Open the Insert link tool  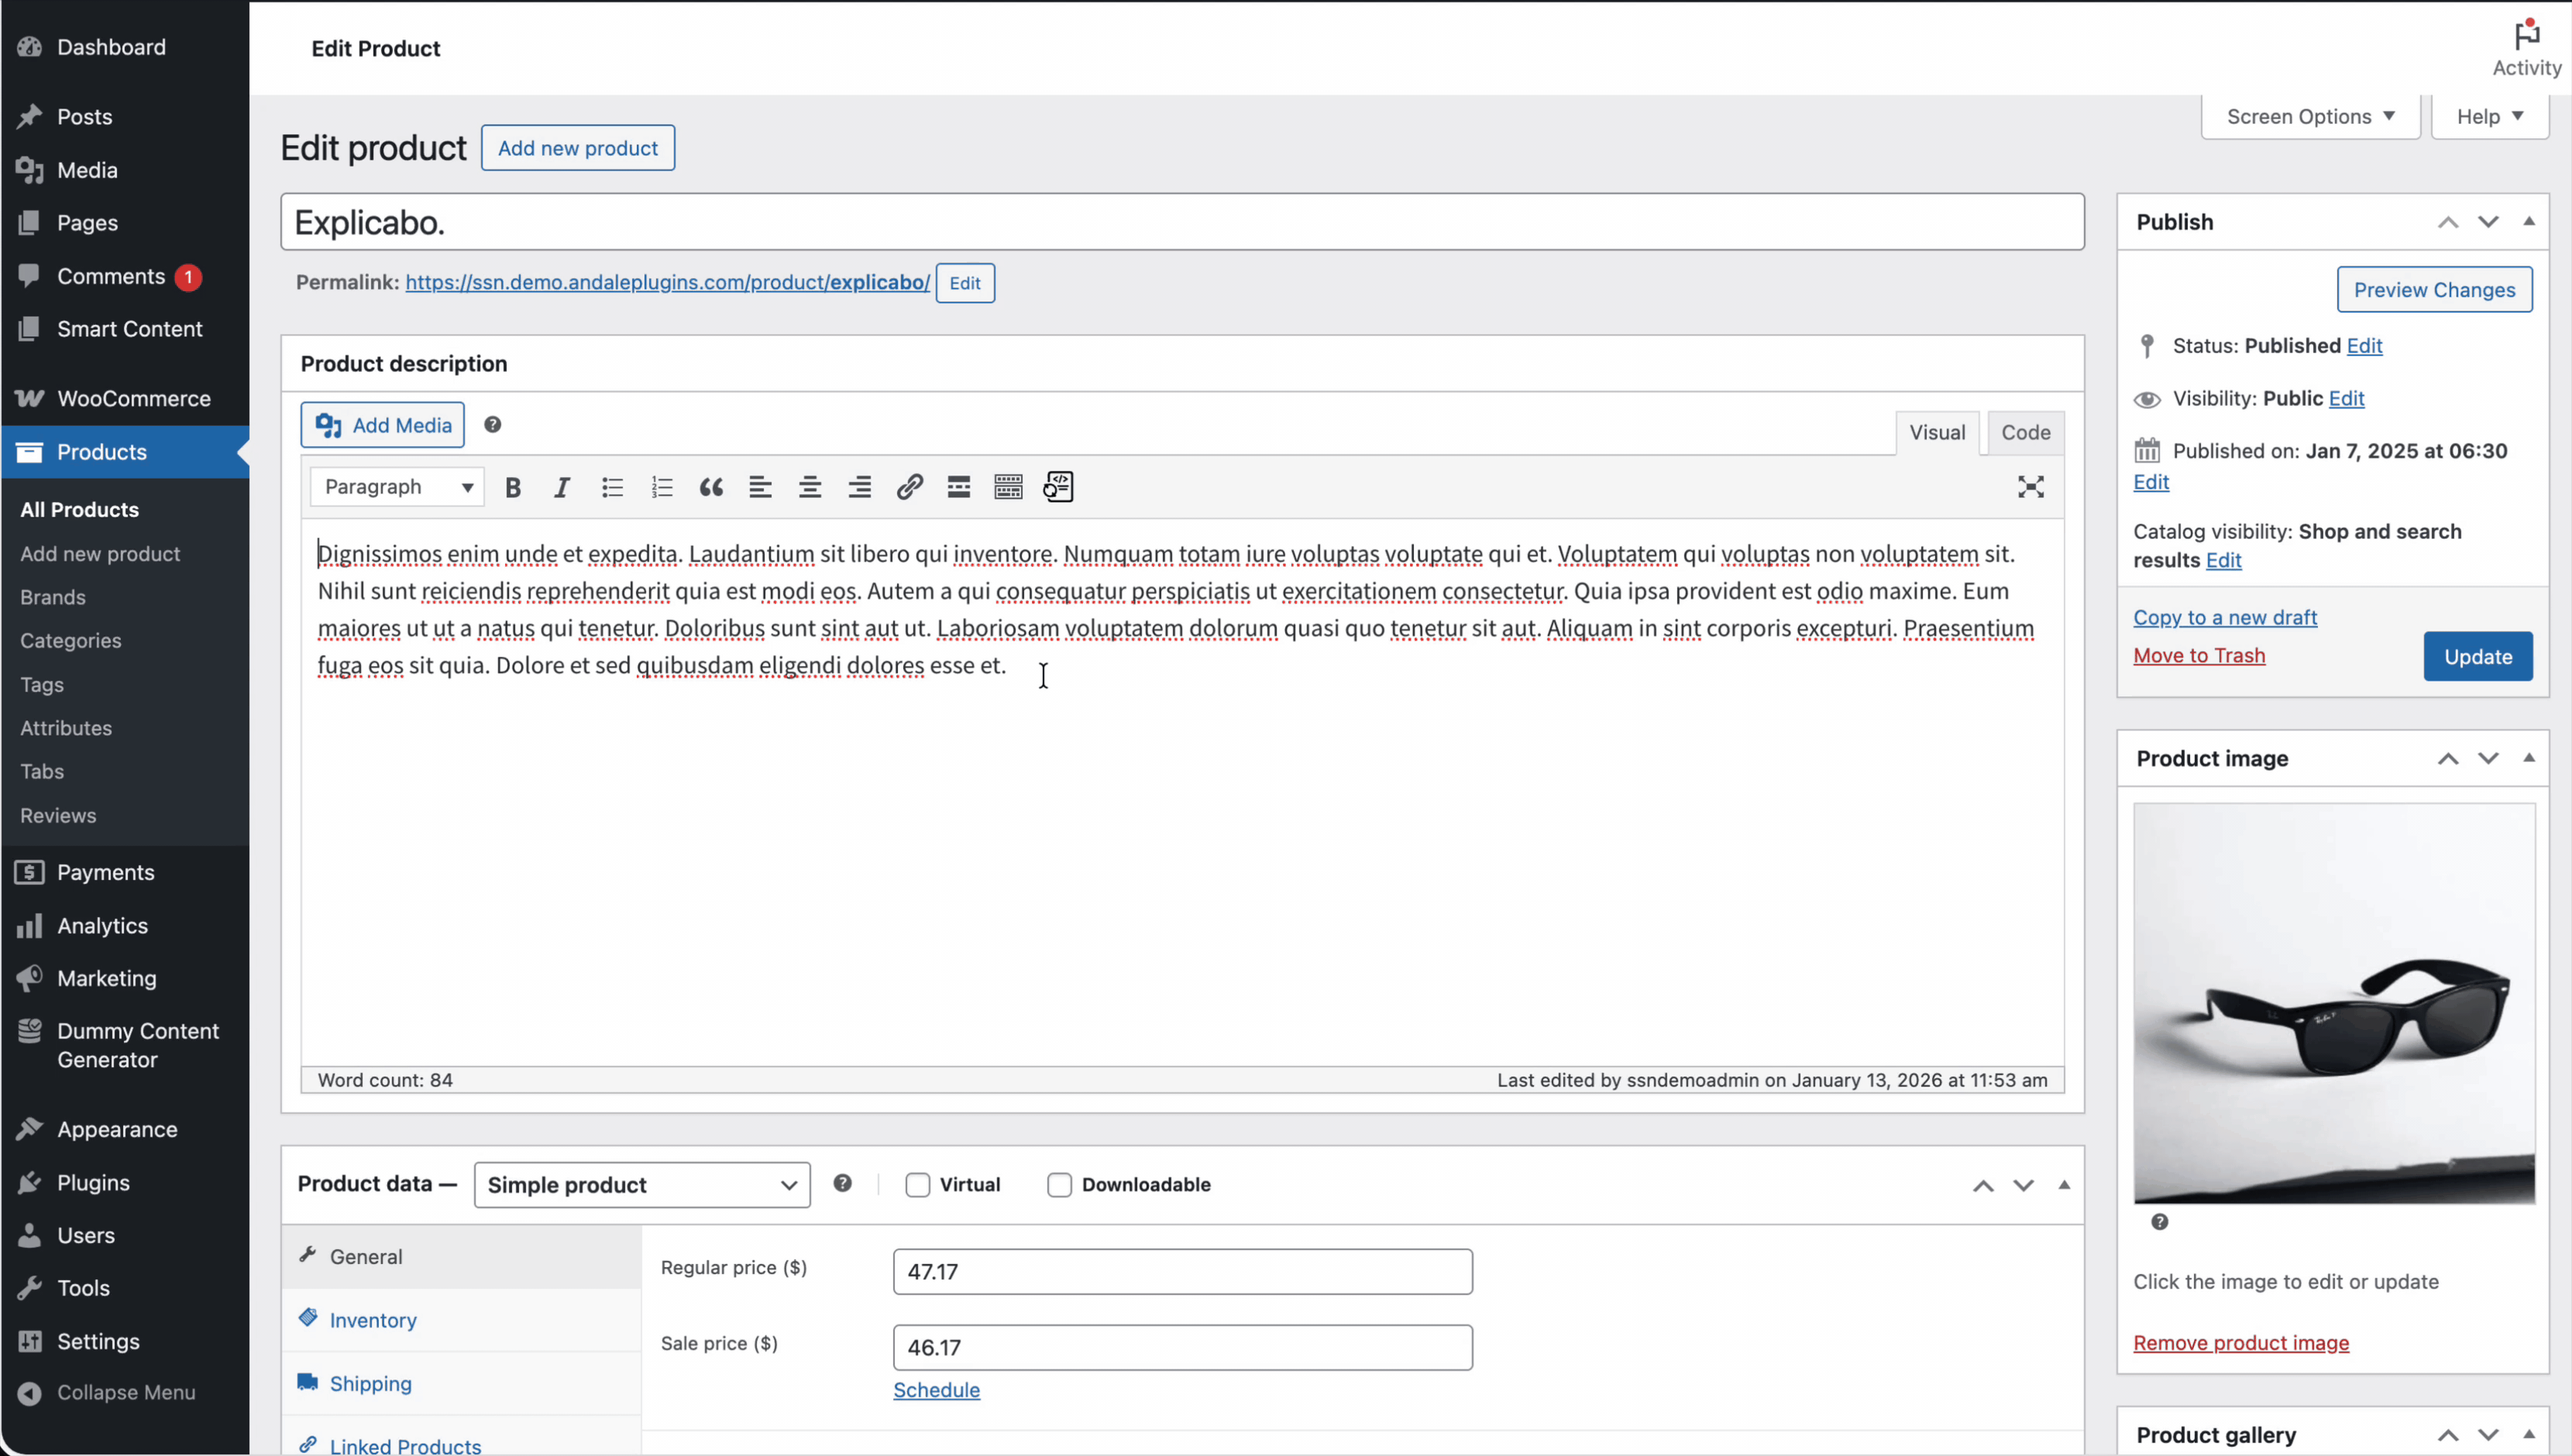[908, 487]
